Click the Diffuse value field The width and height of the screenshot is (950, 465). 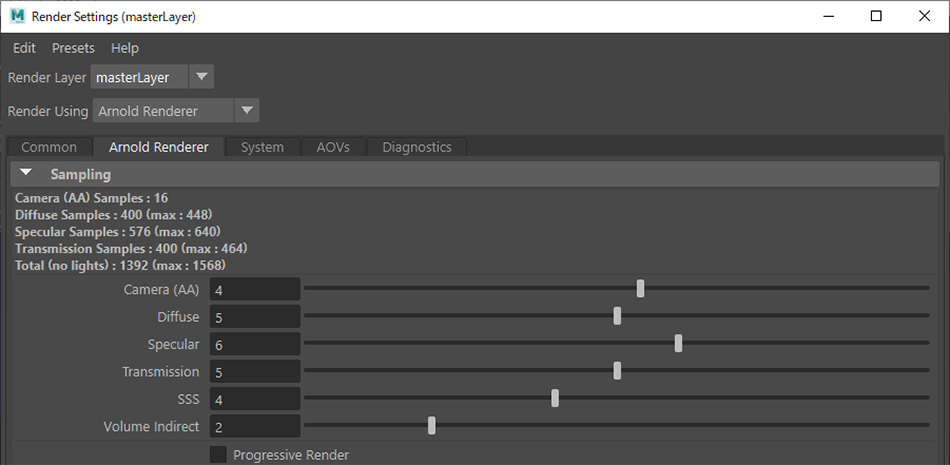255,317
